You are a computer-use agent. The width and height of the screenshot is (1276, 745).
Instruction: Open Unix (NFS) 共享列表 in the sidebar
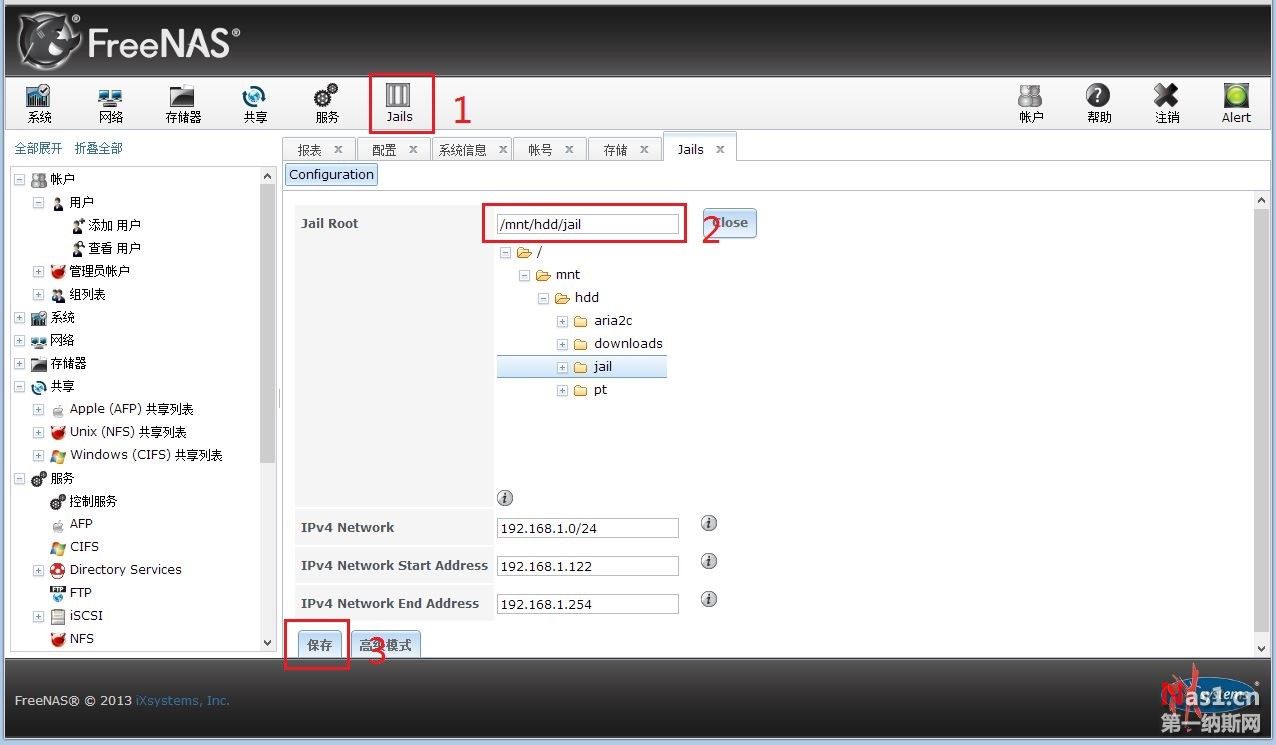click(x=128, y=432)
